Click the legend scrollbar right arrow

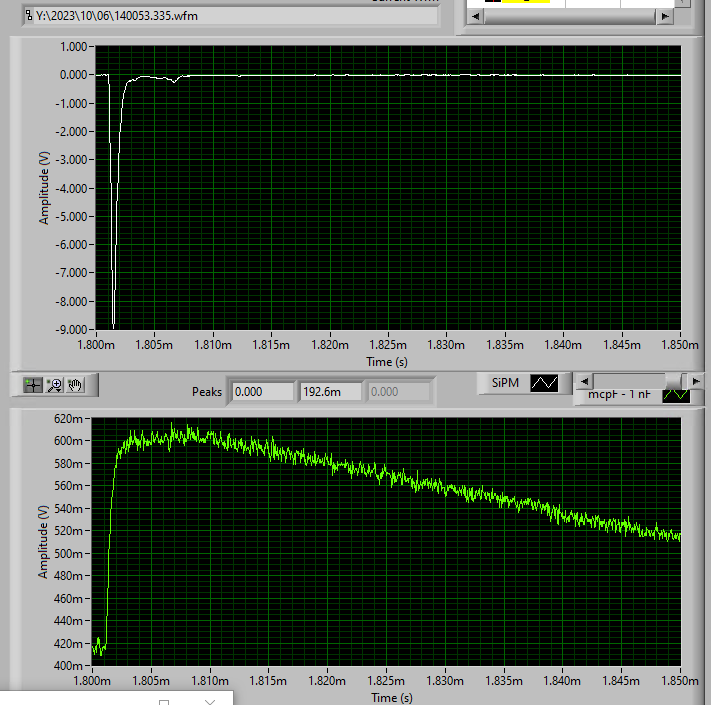696,381
